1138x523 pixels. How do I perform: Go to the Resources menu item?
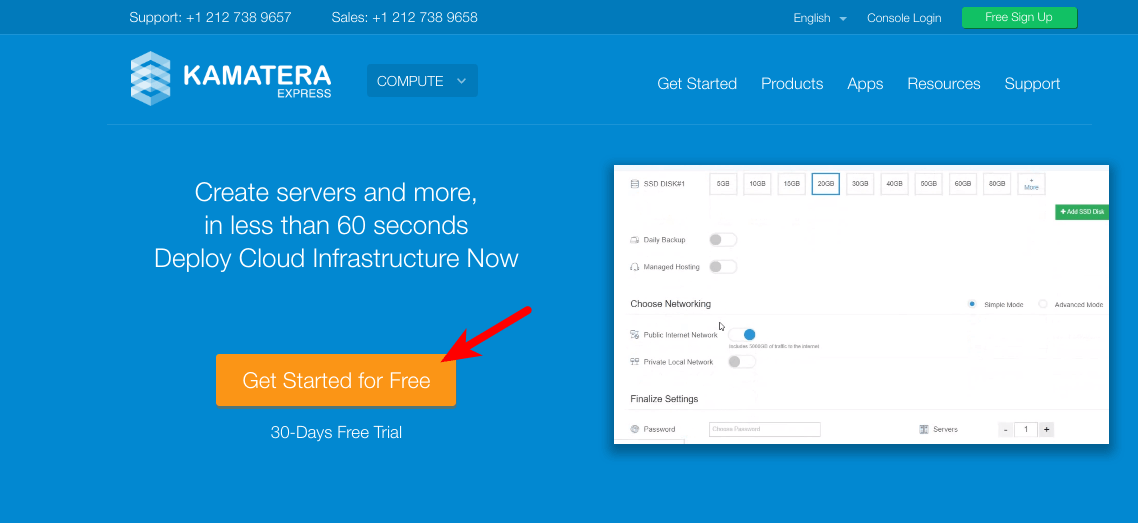pyautogui.click(x=943, y=84)
